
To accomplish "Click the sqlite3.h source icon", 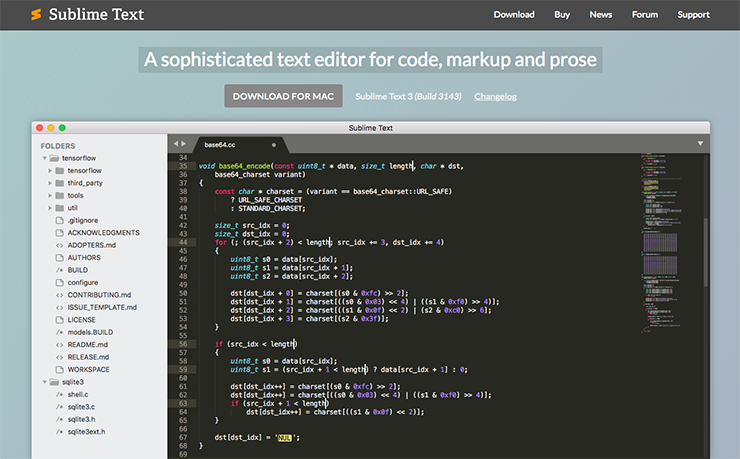I will pyautogui.click(x=59, y=419).
